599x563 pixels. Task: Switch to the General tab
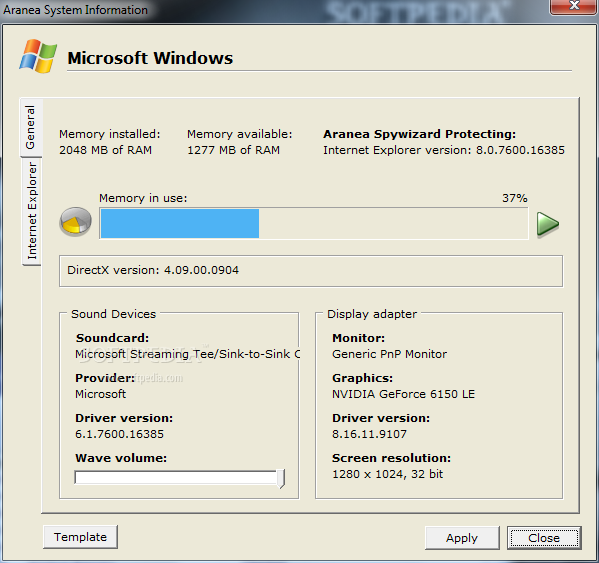point(31,127)
